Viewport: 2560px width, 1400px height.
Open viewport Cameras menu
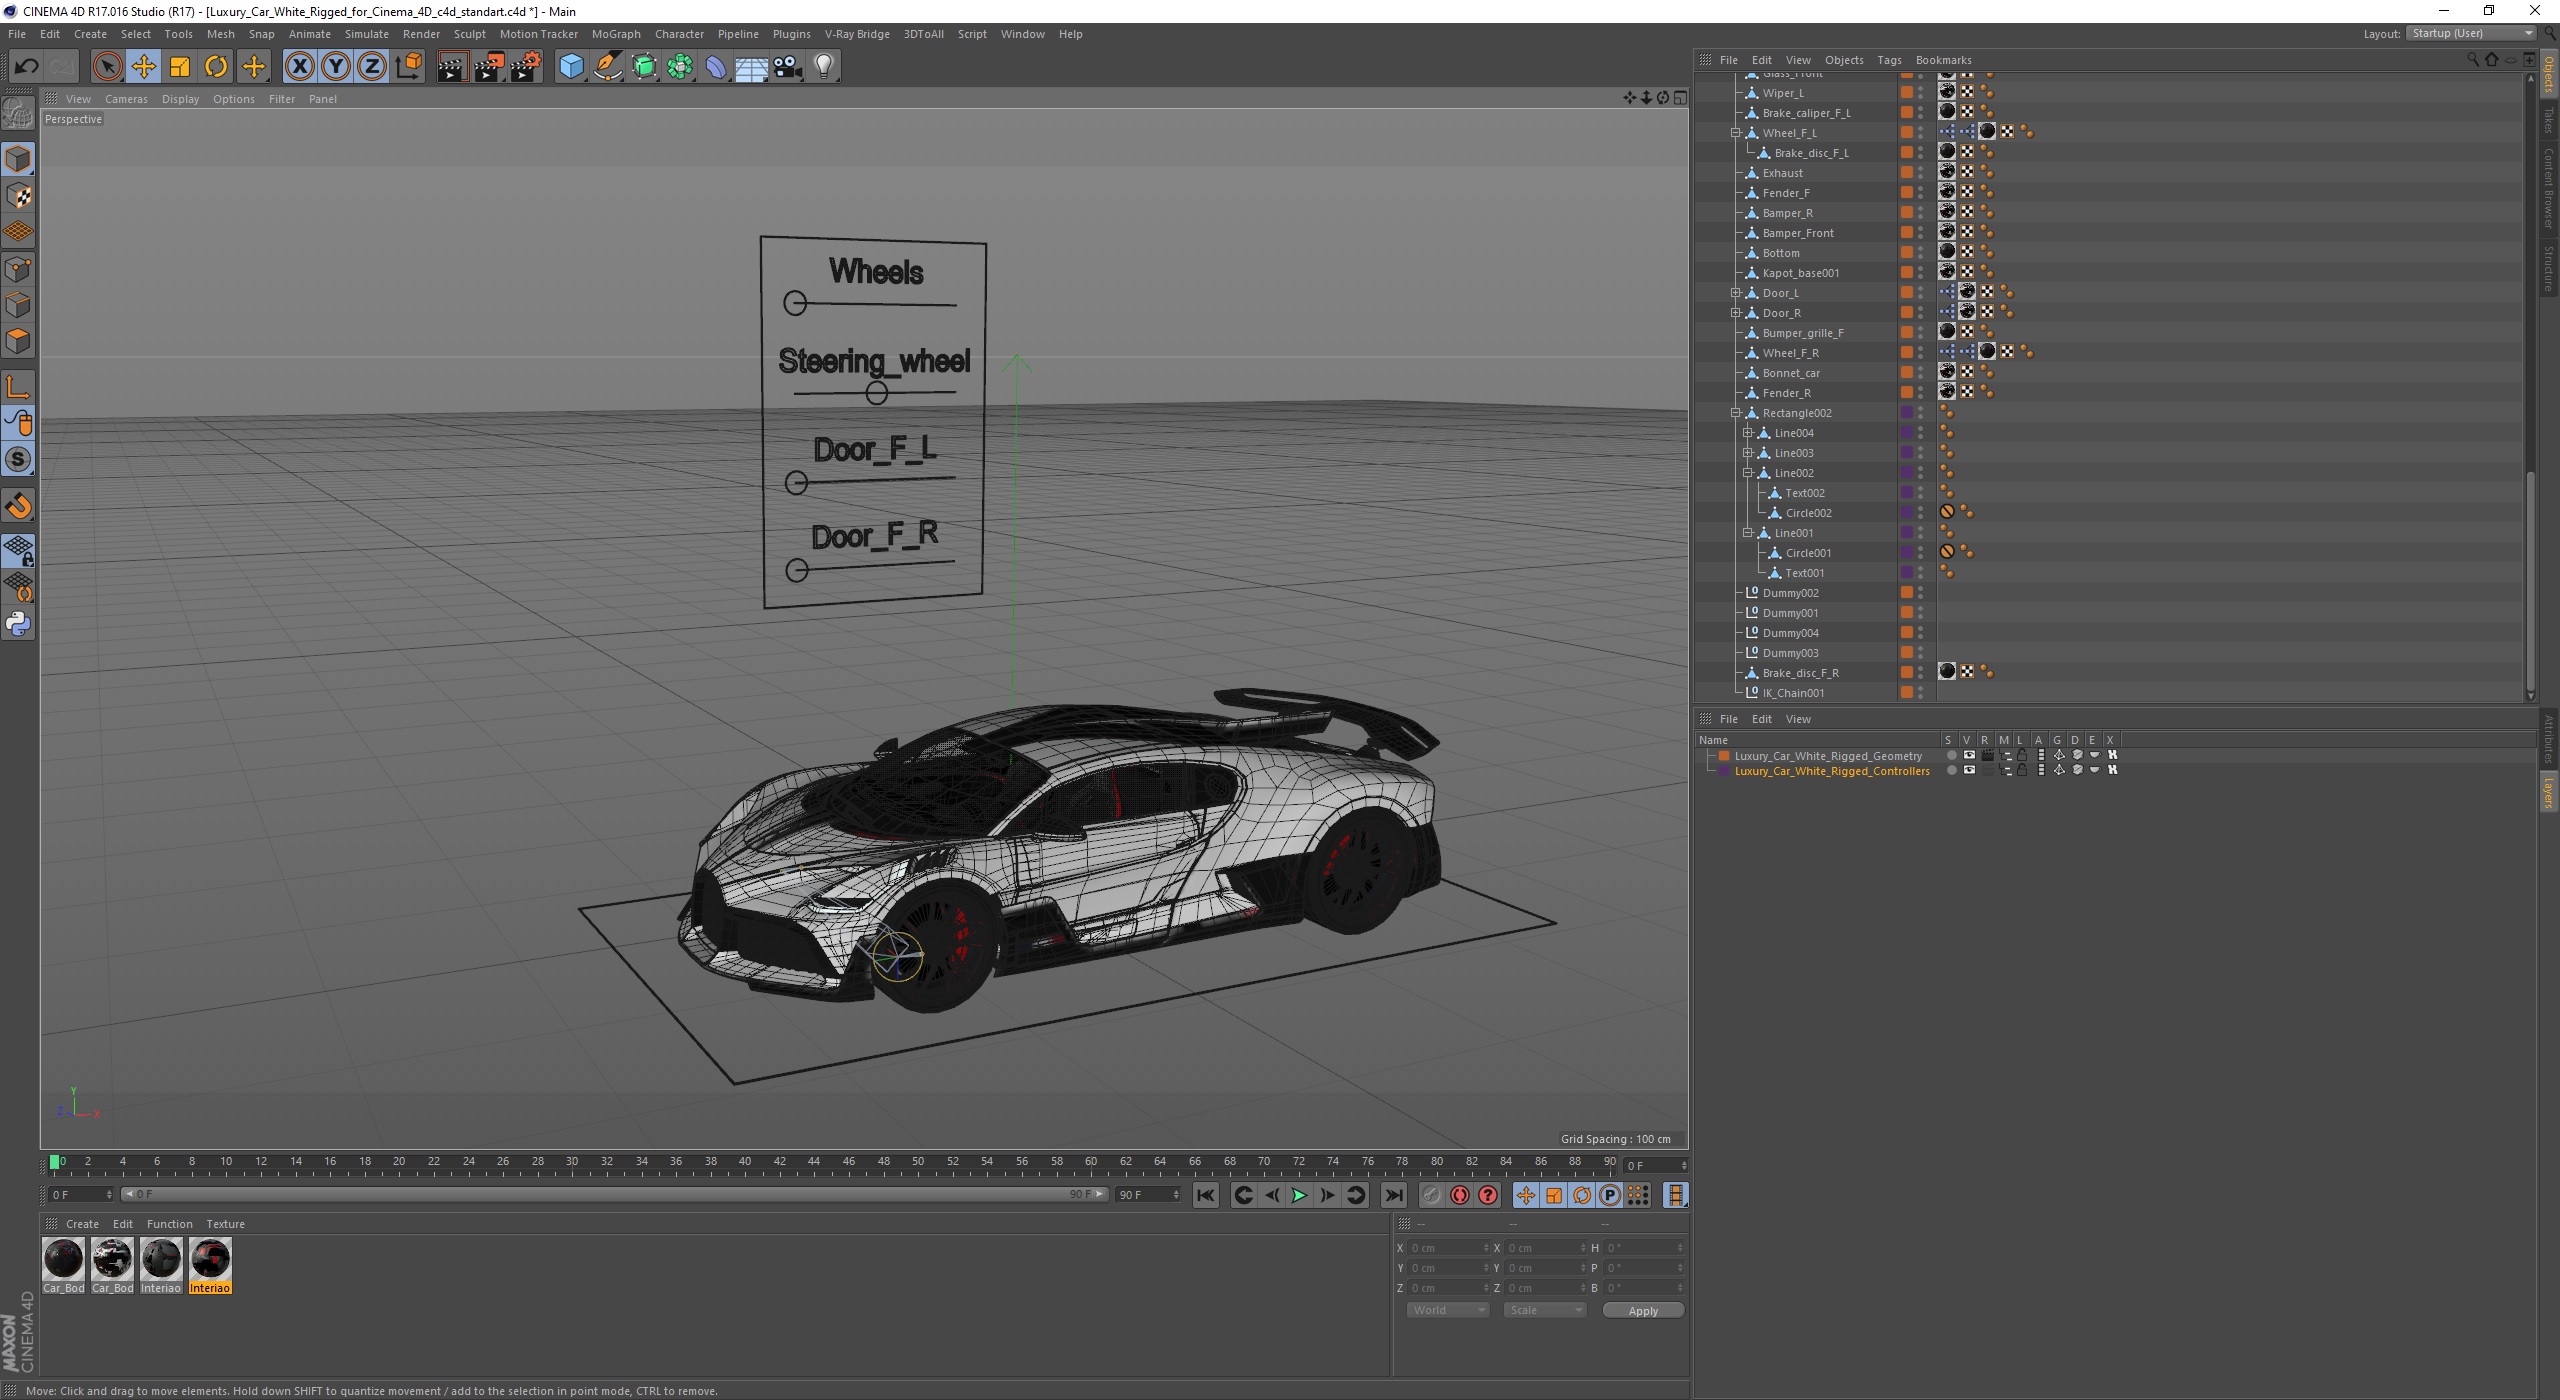pyautogui.click(x=126, y=99)
